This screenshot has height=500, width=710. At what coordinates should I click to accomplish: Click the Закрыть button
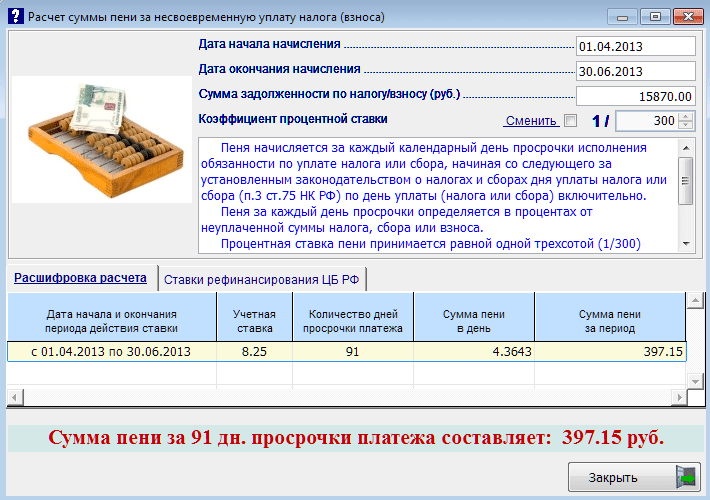pos(634,477)
